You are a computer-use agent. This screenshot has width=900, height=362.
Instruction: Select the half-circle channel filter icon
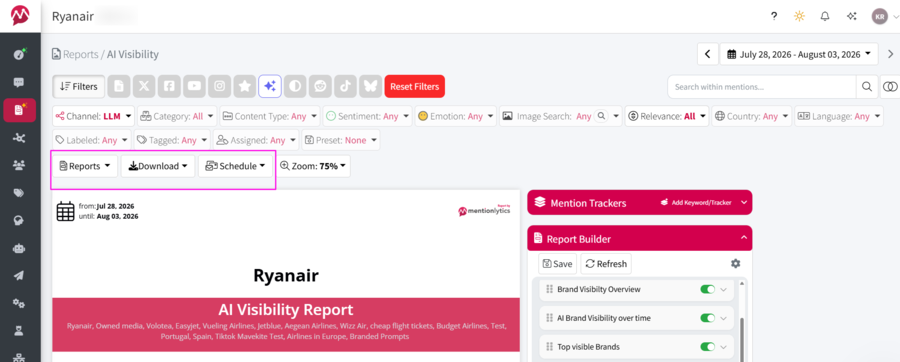click(x=295, y=86)
